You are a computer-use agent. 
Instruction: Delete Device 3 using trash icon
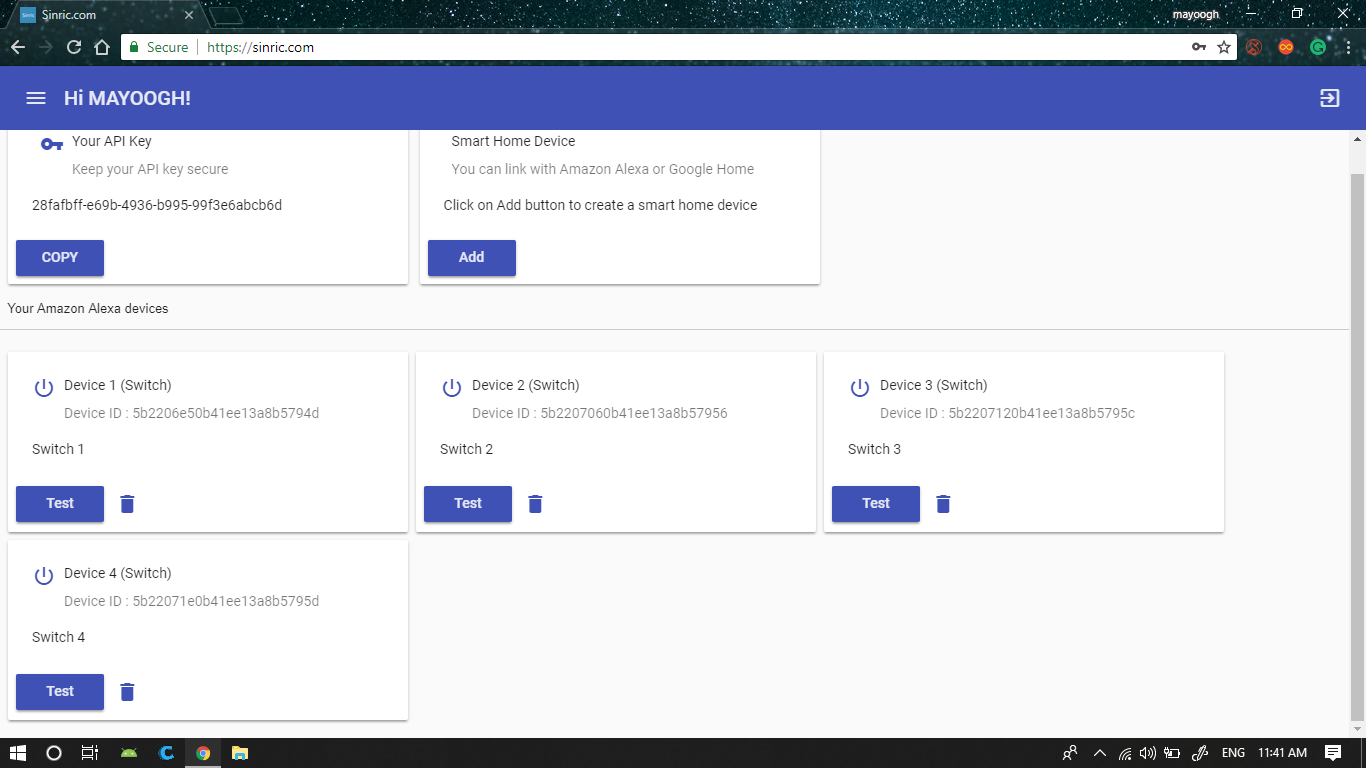pyautogui.click(x=943, y=504)
